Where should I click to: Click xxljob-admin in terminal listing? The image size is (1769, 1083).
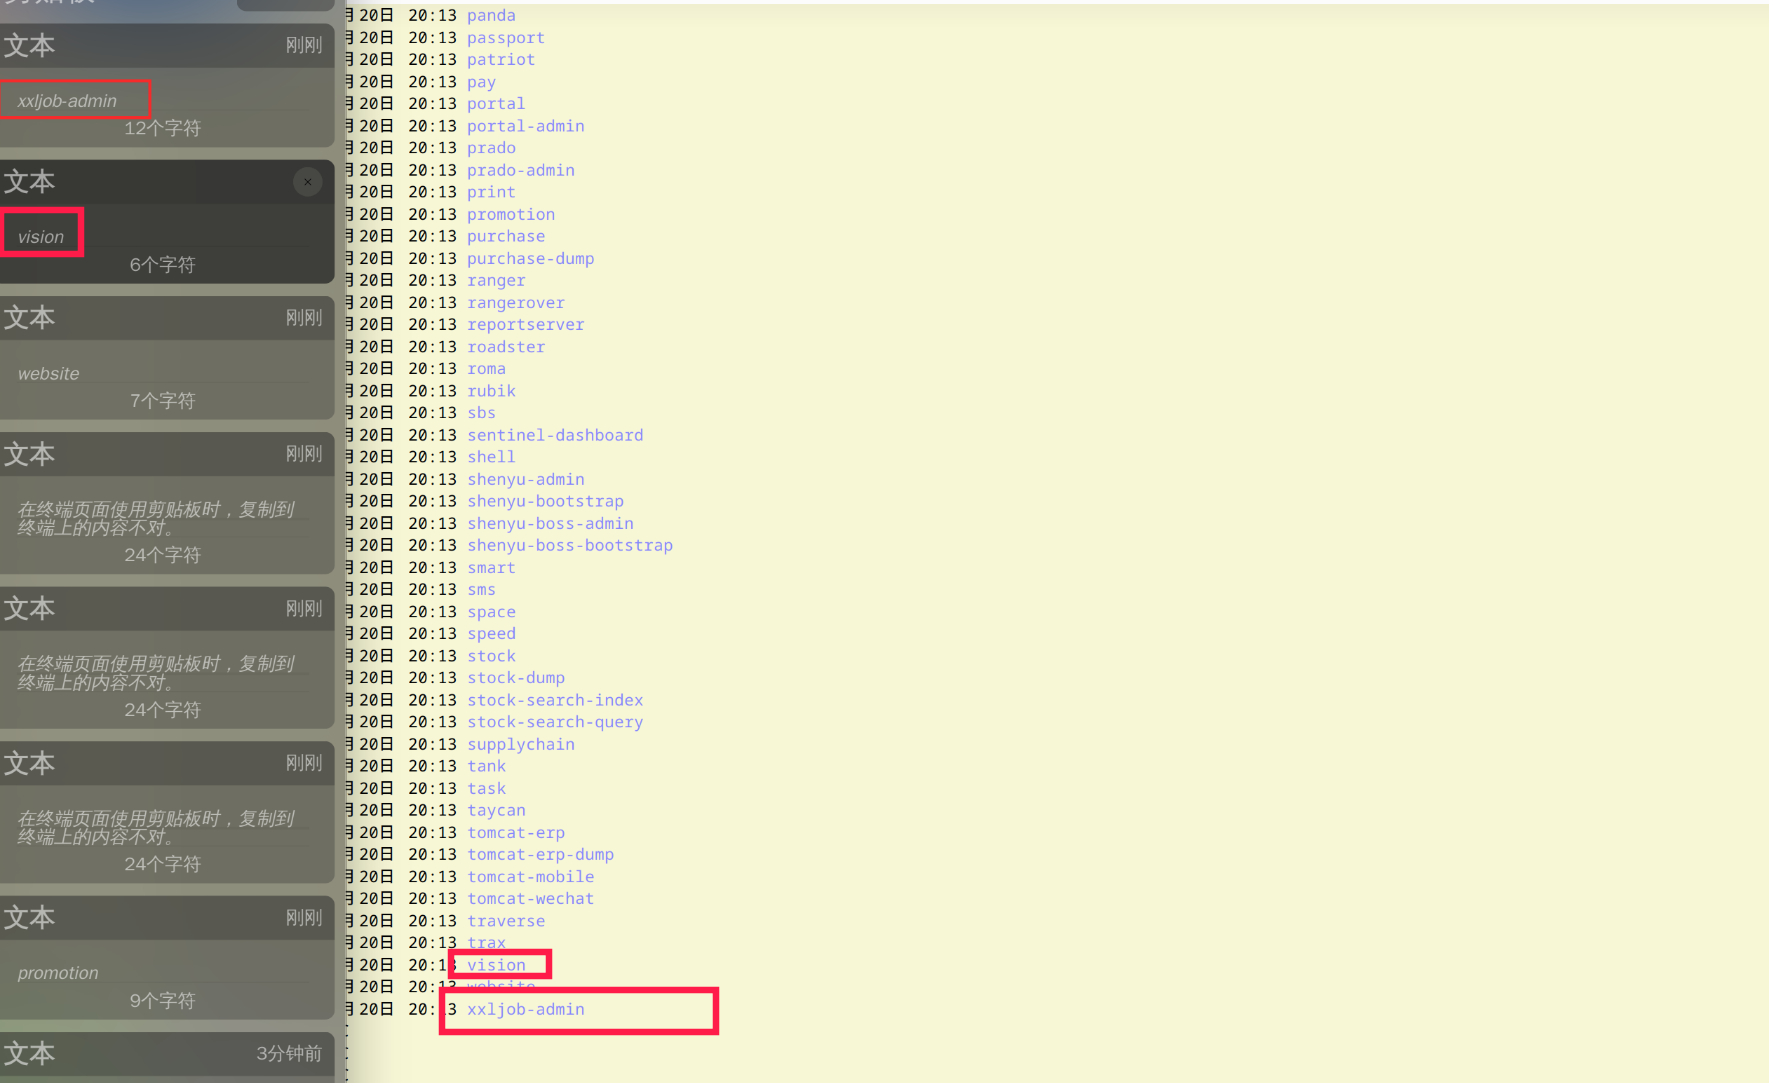pyautogui.click(x=526, y=1009)
